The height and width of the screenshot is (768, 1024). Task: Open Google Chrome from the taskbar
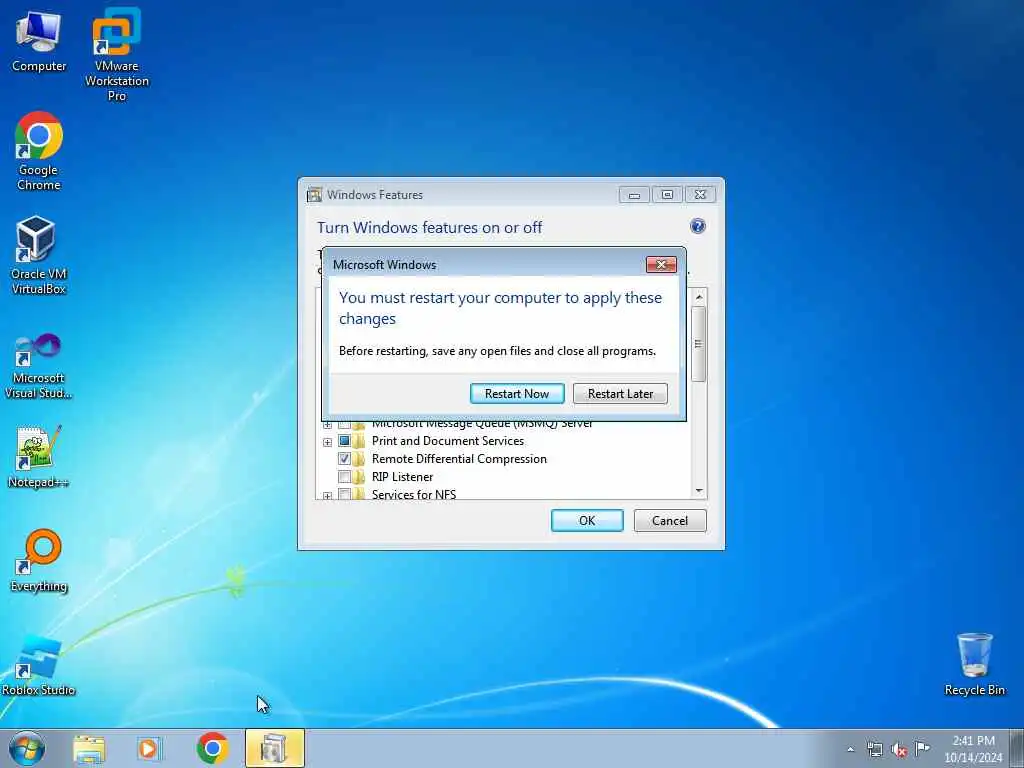click(212, 748)
